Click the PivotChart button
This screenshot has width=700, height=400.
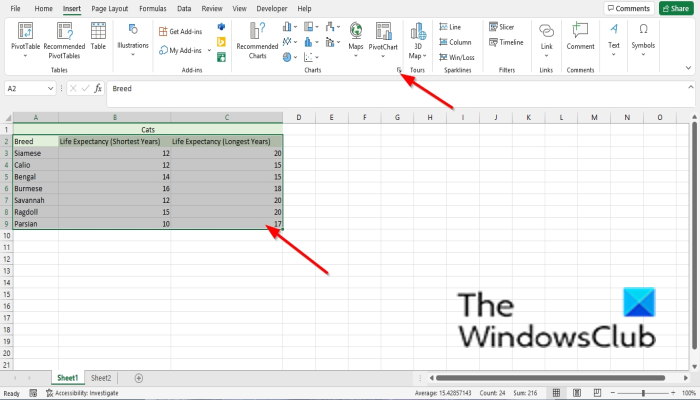click(383, 36)
